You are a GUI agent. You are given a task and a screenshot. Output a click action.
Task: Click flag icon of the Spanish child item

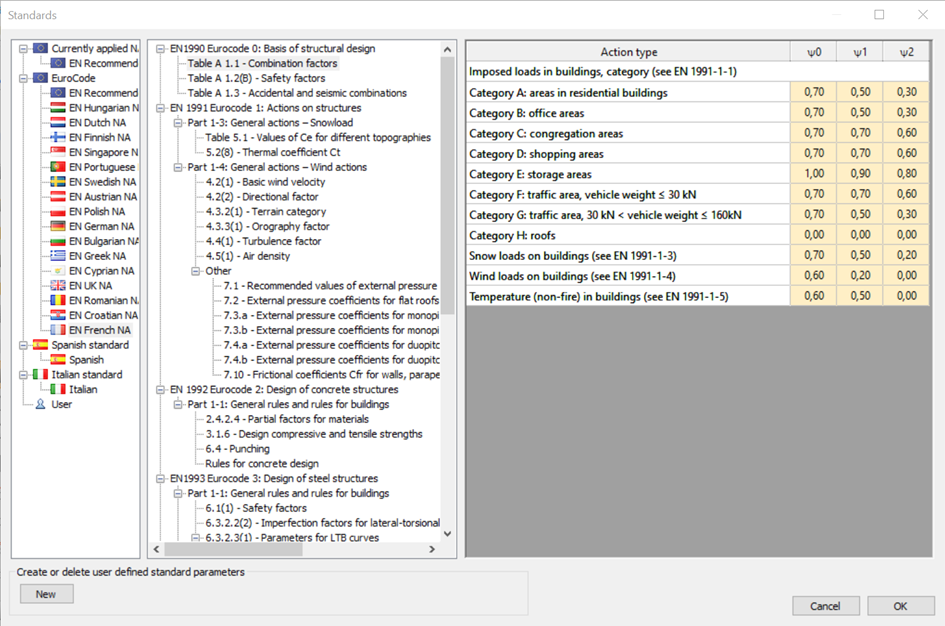[58, 360]
